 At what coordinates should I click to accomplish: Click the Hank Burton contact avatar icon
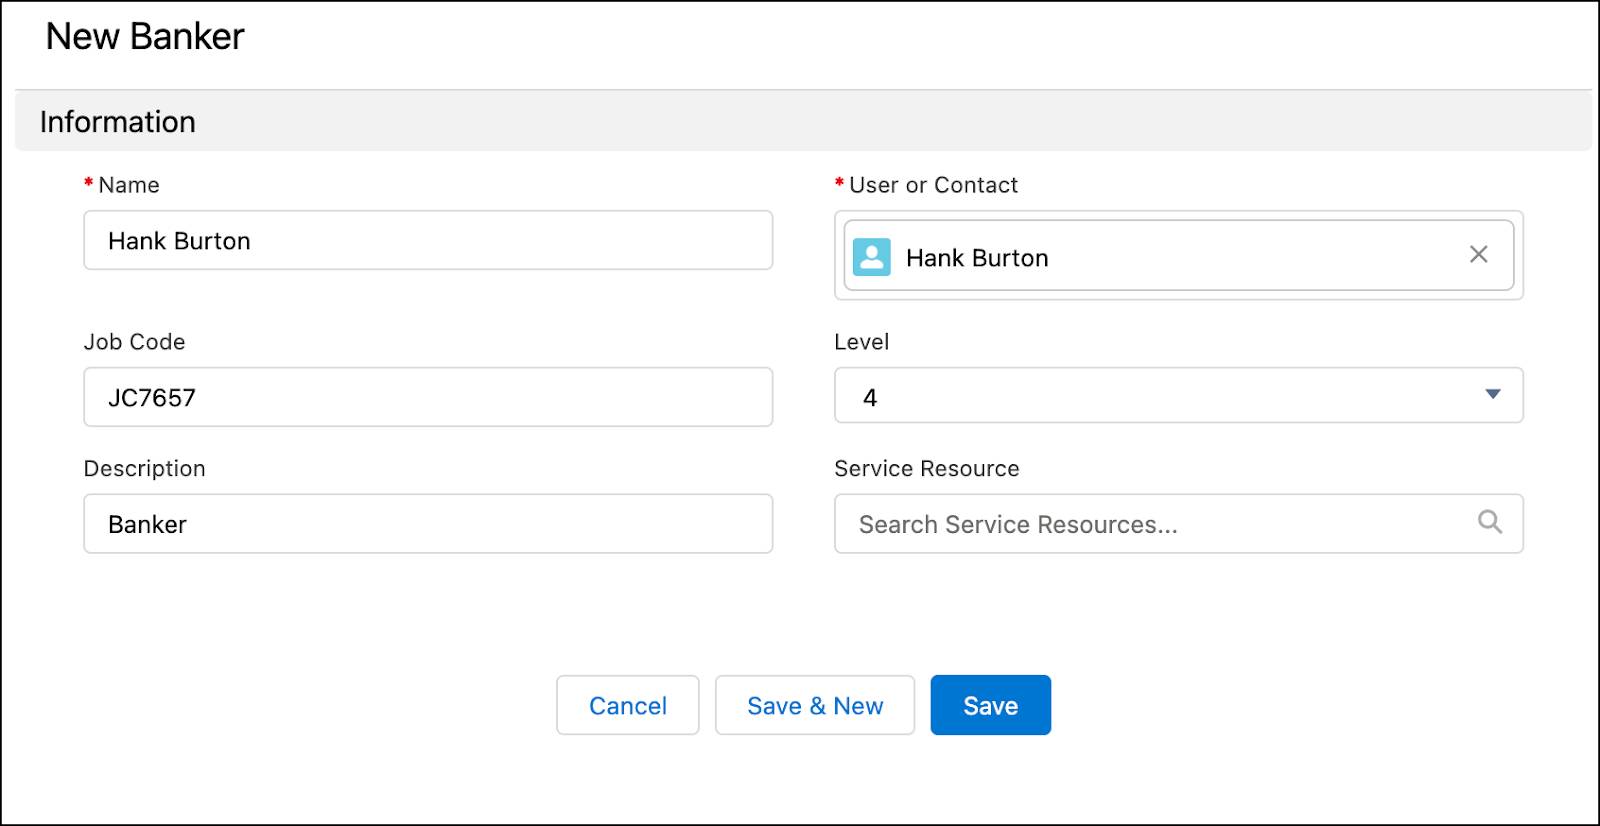pos(871,257)
